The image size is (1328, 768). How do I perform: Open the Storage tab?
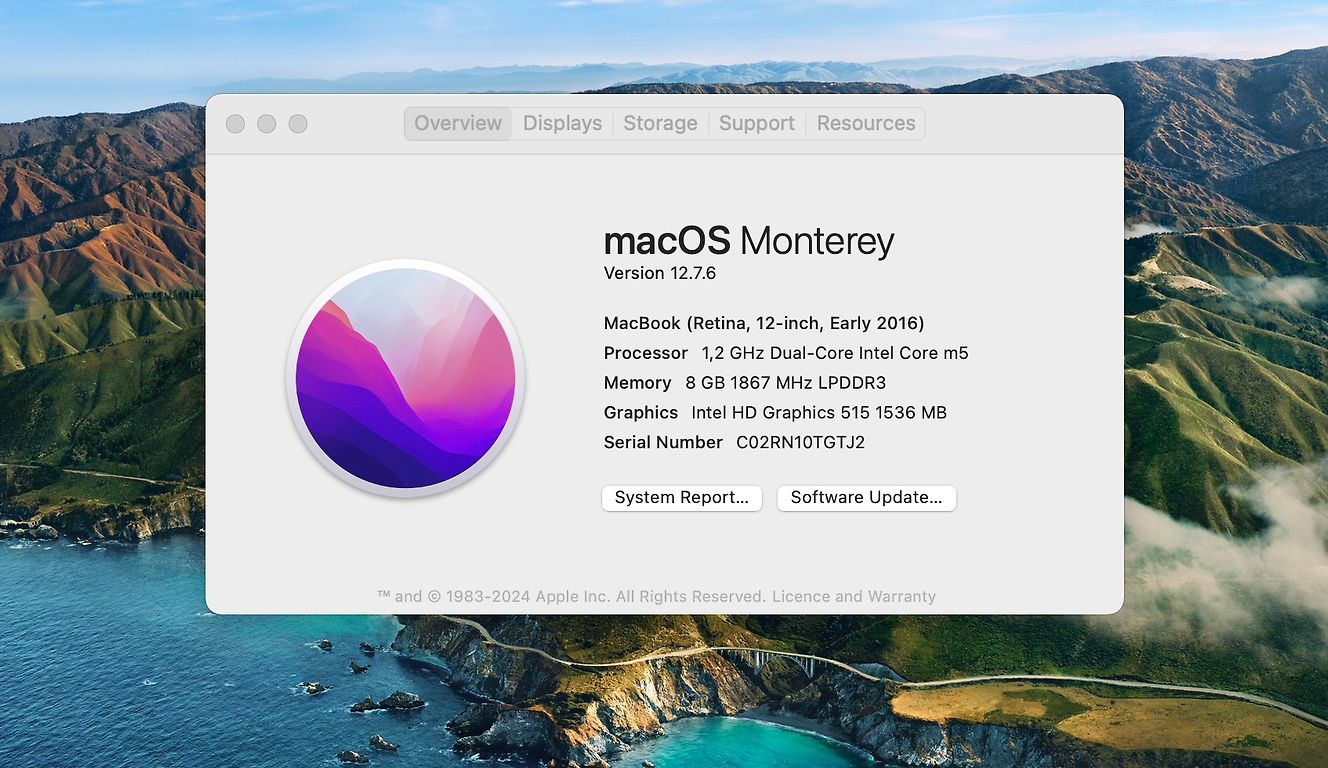660,123
